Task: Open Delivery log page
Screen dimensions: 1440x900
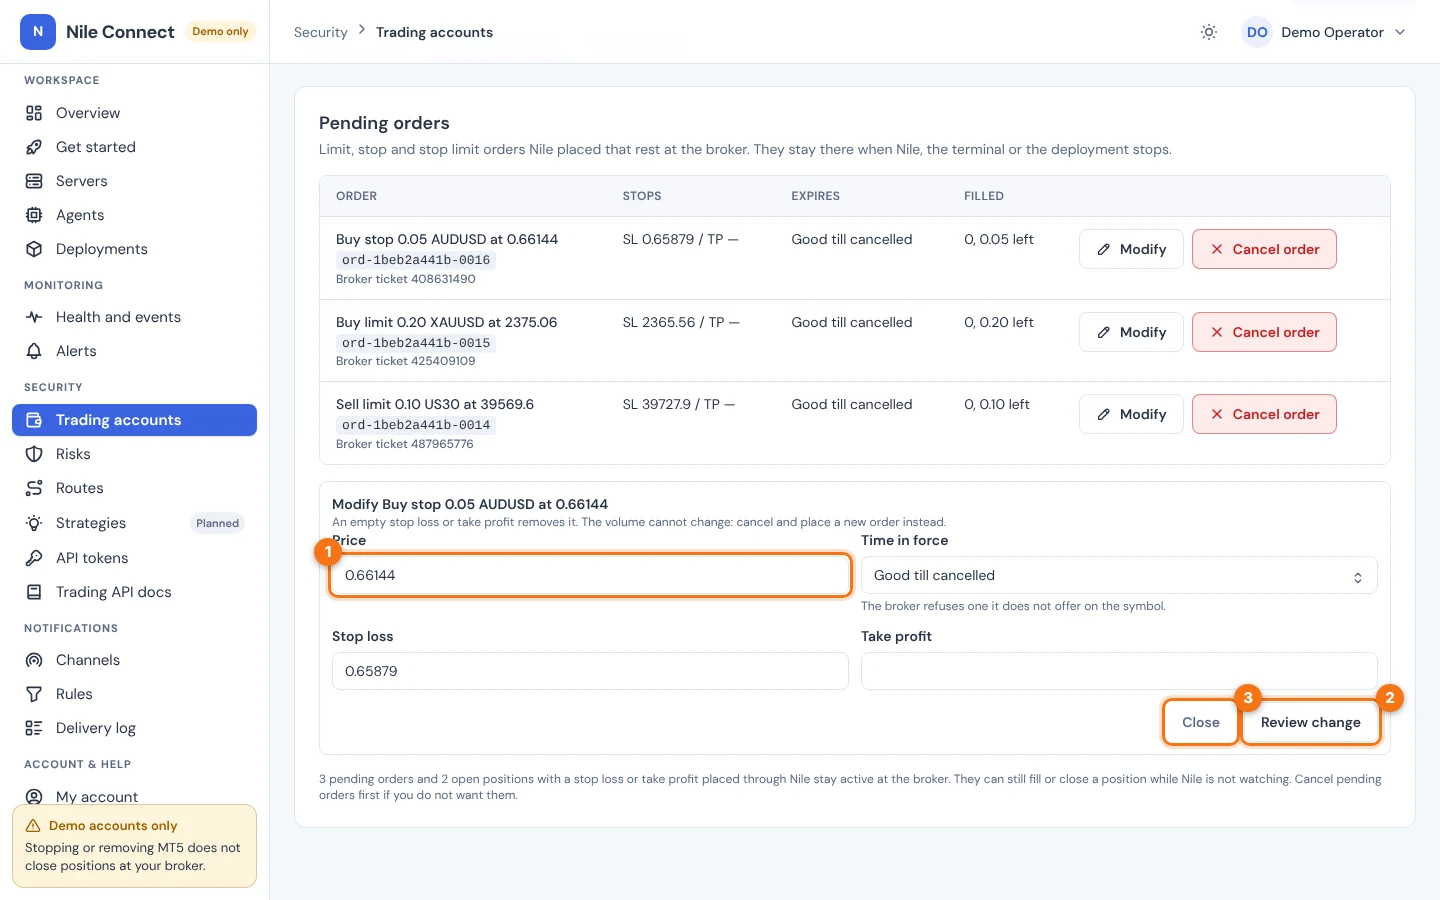Action: [134, 728]
